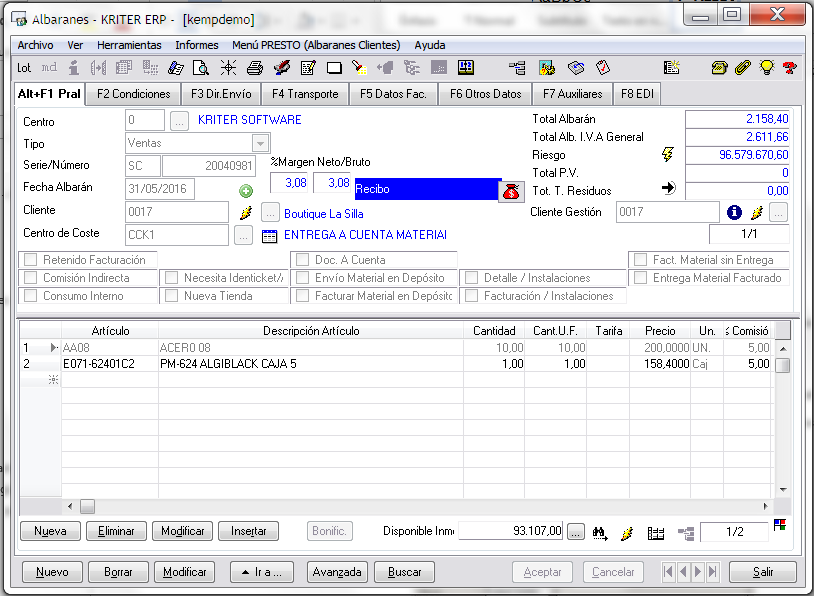Open the Disponible Inmediato ellipsis button
The width and height of the screenshot is (814, 596).
[x=575, y=532]
